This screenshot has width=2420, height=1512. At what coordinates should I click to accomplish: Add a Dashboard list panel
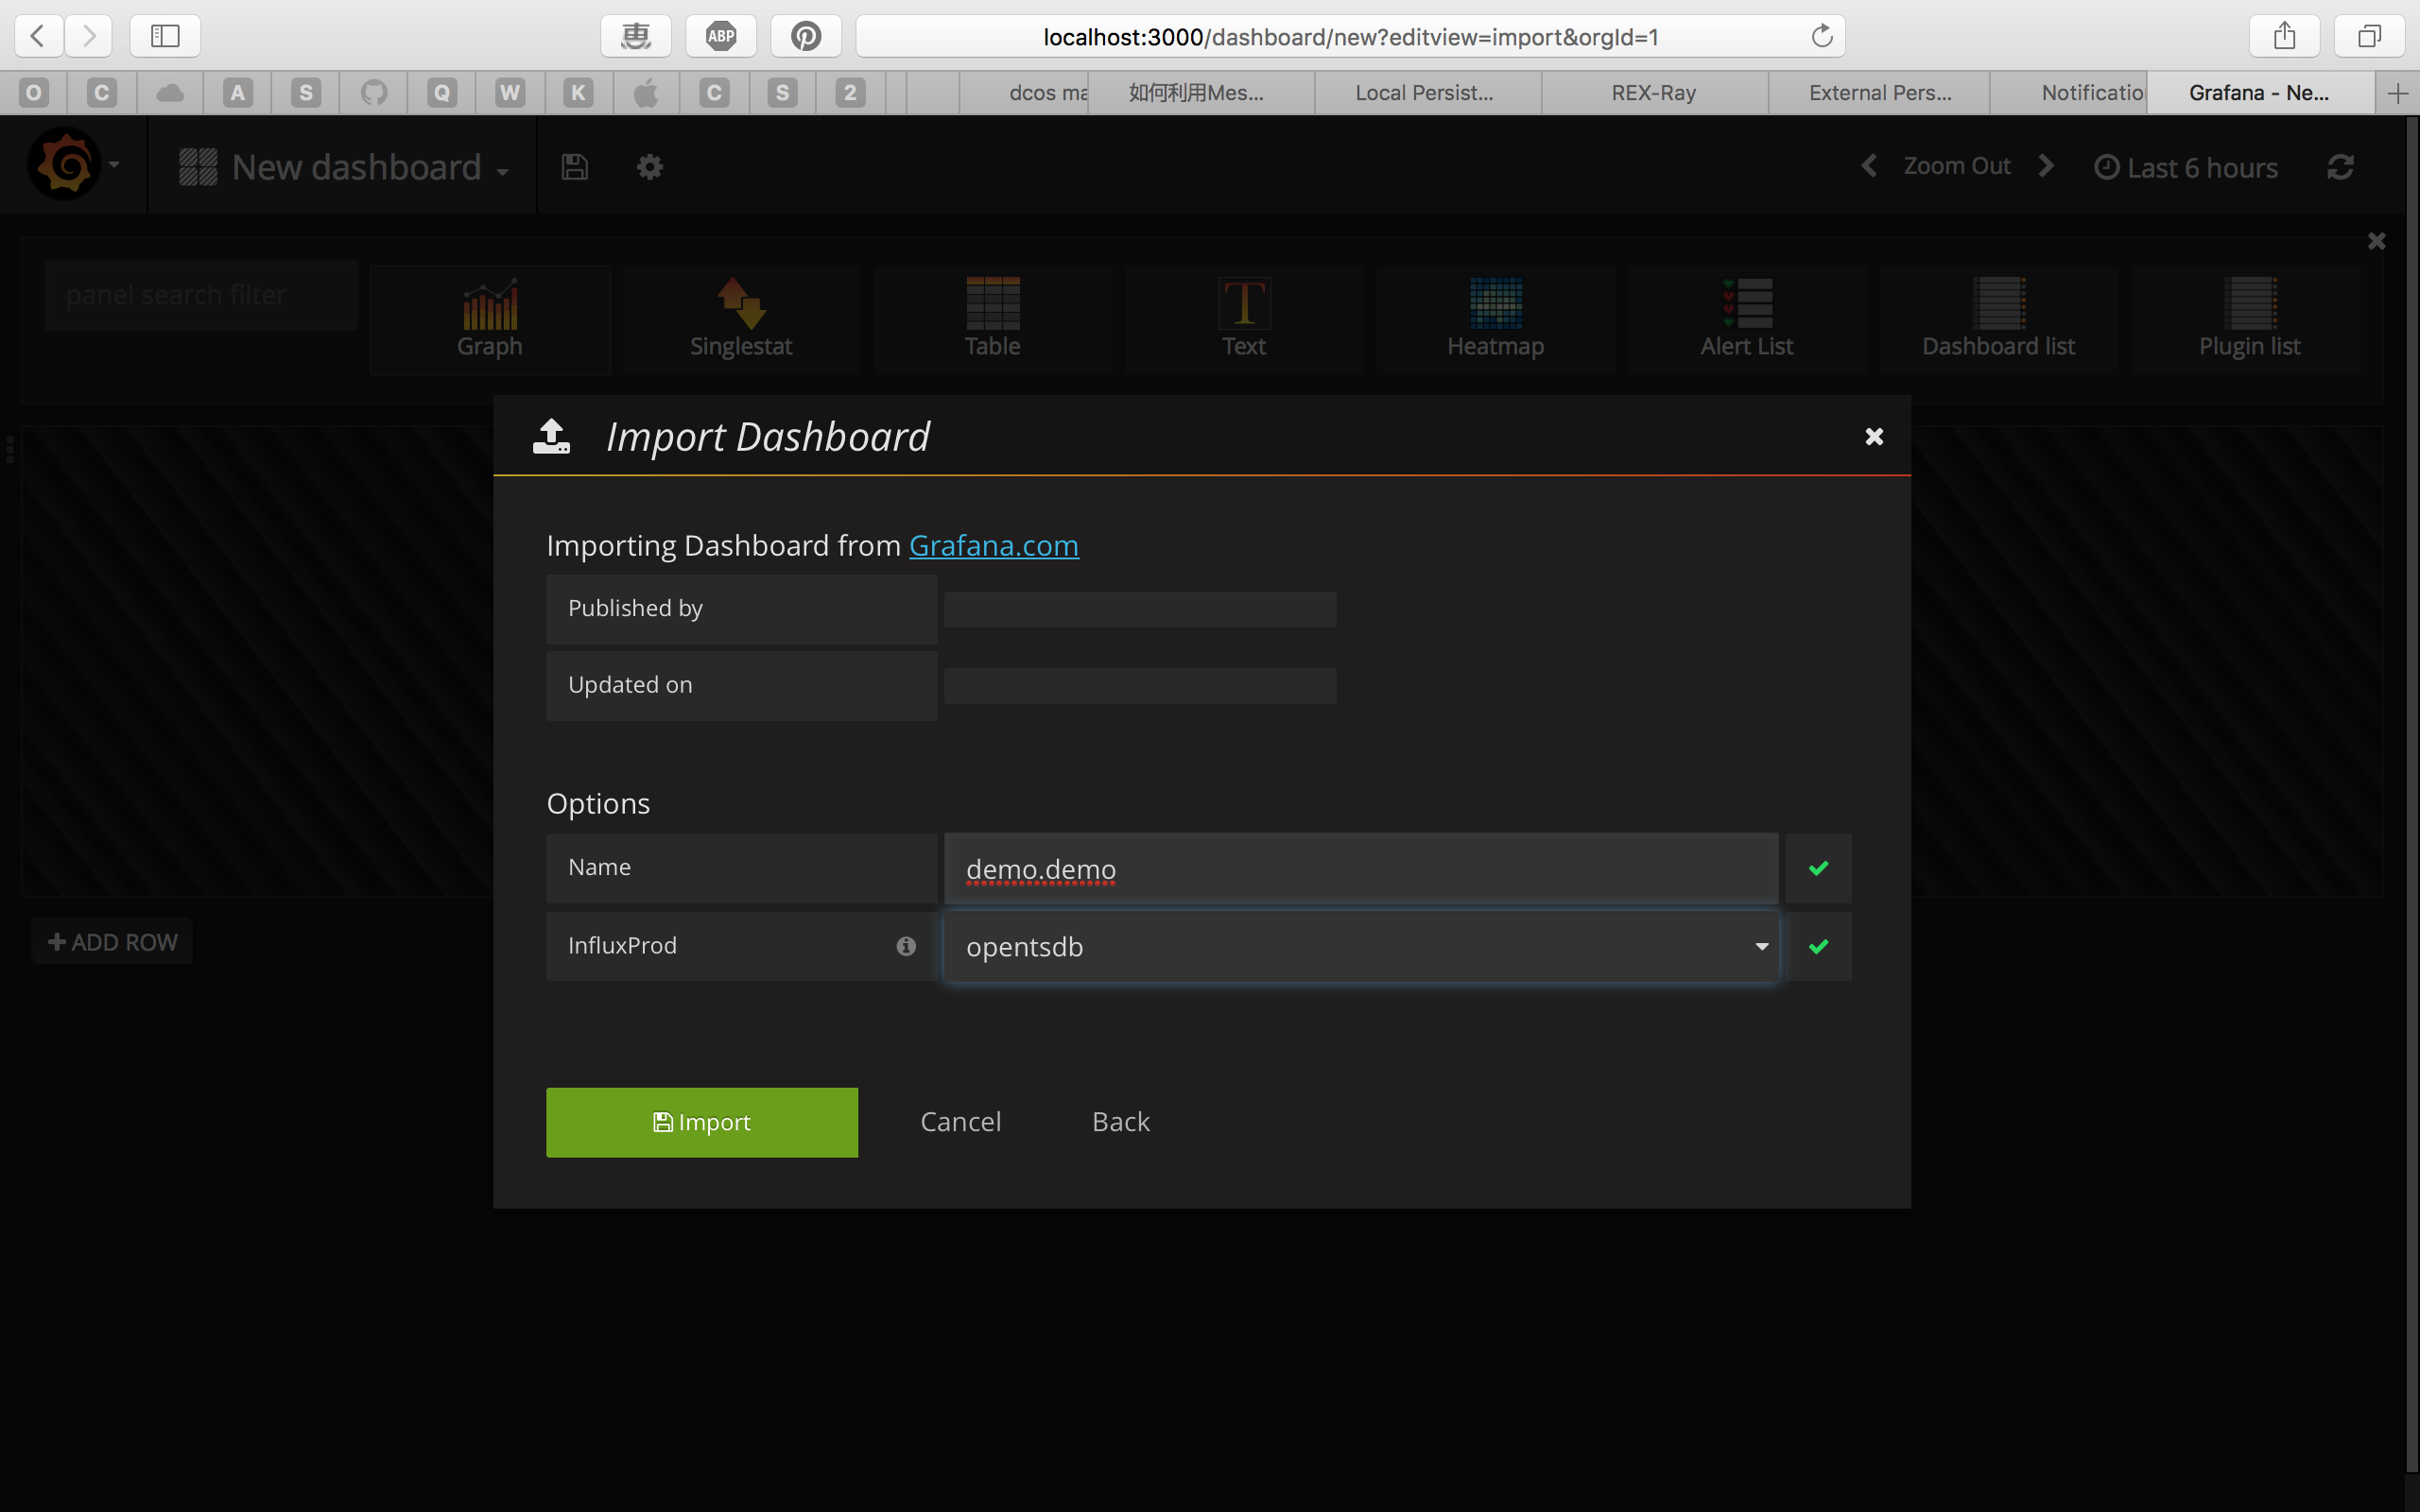[1998, 319]
